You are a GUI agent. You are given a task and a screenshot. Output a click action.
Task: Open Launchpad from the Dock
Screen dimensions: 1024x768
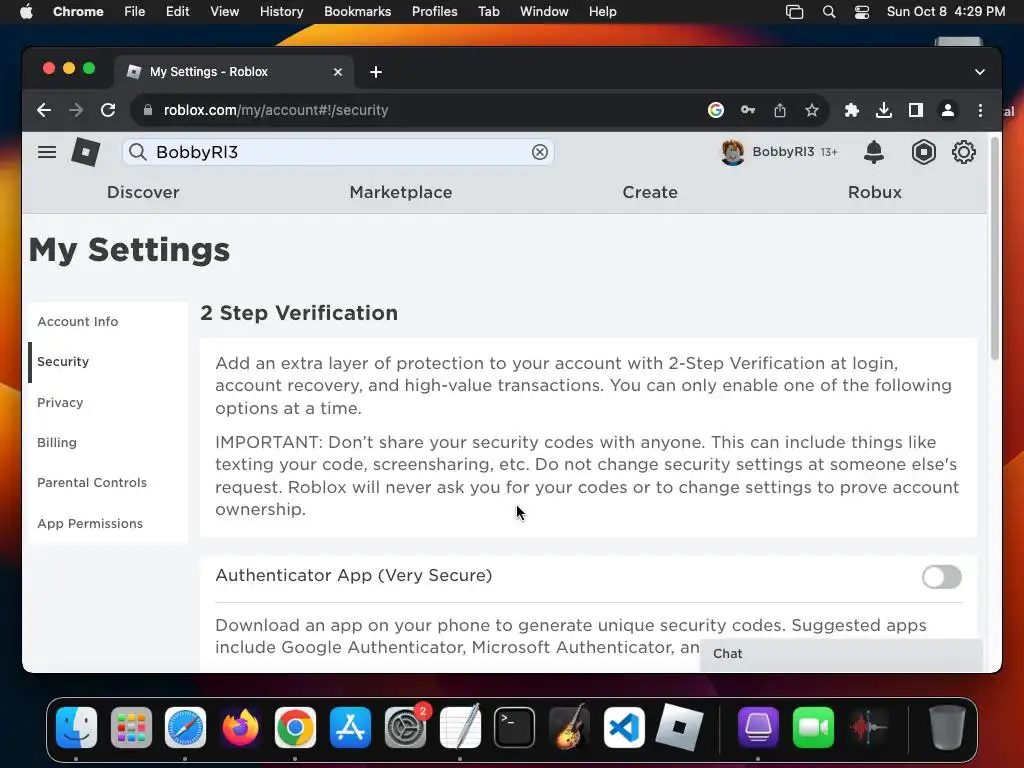pyautogui.click(x=131, y=727)
